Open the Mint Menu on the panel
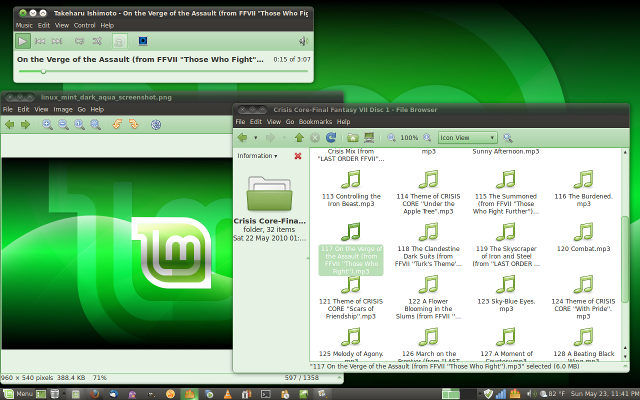Screen dimensions: 640x400 click(x=18, y=394)
